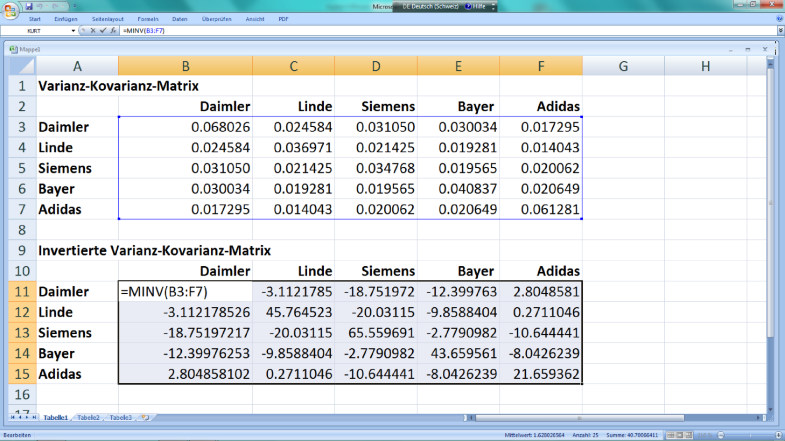Screen dimensions: 785x441
Task: Click cell with title Varianz-Kovarianz-Matrix
Action: click(x=119, y=86)
